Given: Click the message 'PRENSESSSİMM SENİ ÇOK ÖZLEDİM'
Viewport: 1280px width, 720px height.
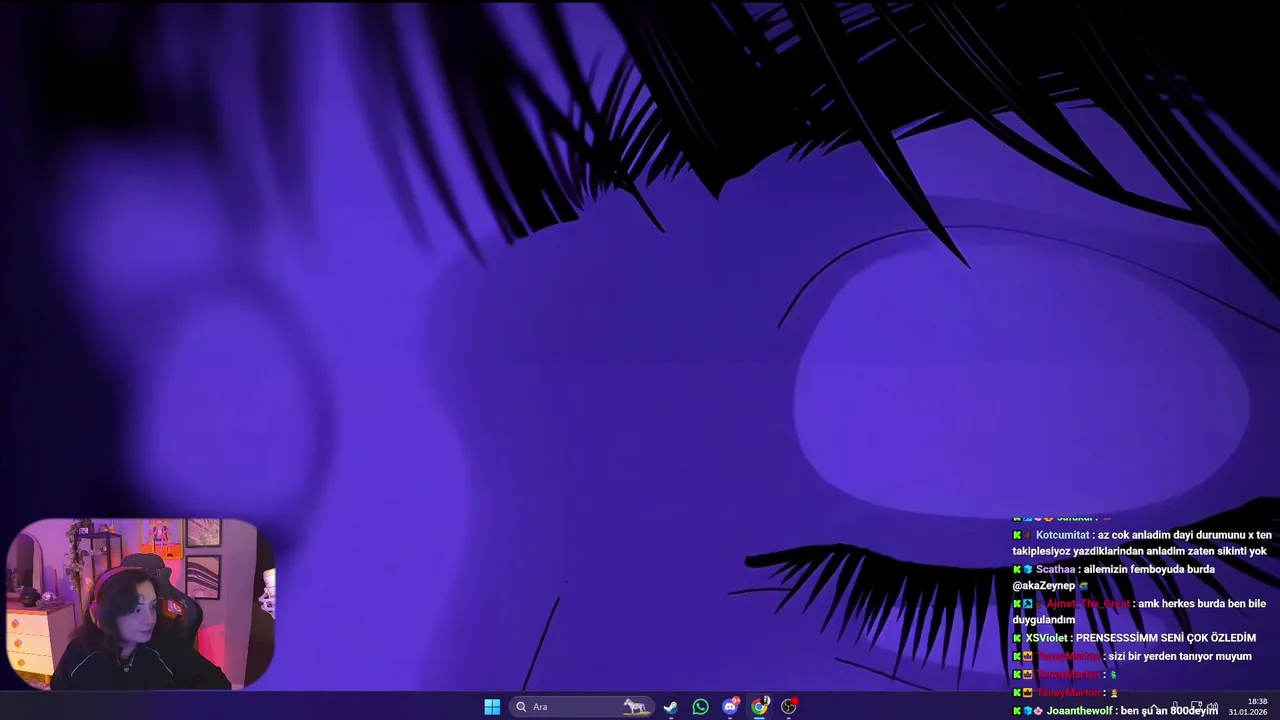Looking at the screenshot, I should coord(1165,638).
